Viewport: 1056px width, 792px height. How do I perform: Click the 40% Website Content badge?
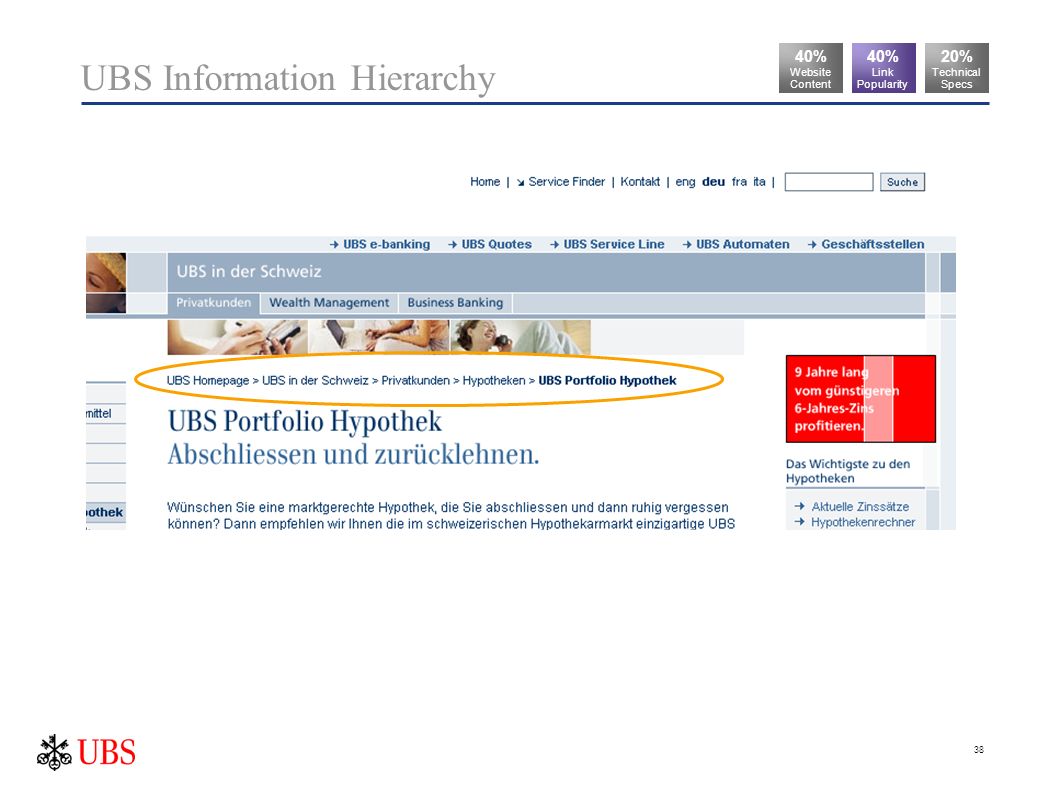811,68
